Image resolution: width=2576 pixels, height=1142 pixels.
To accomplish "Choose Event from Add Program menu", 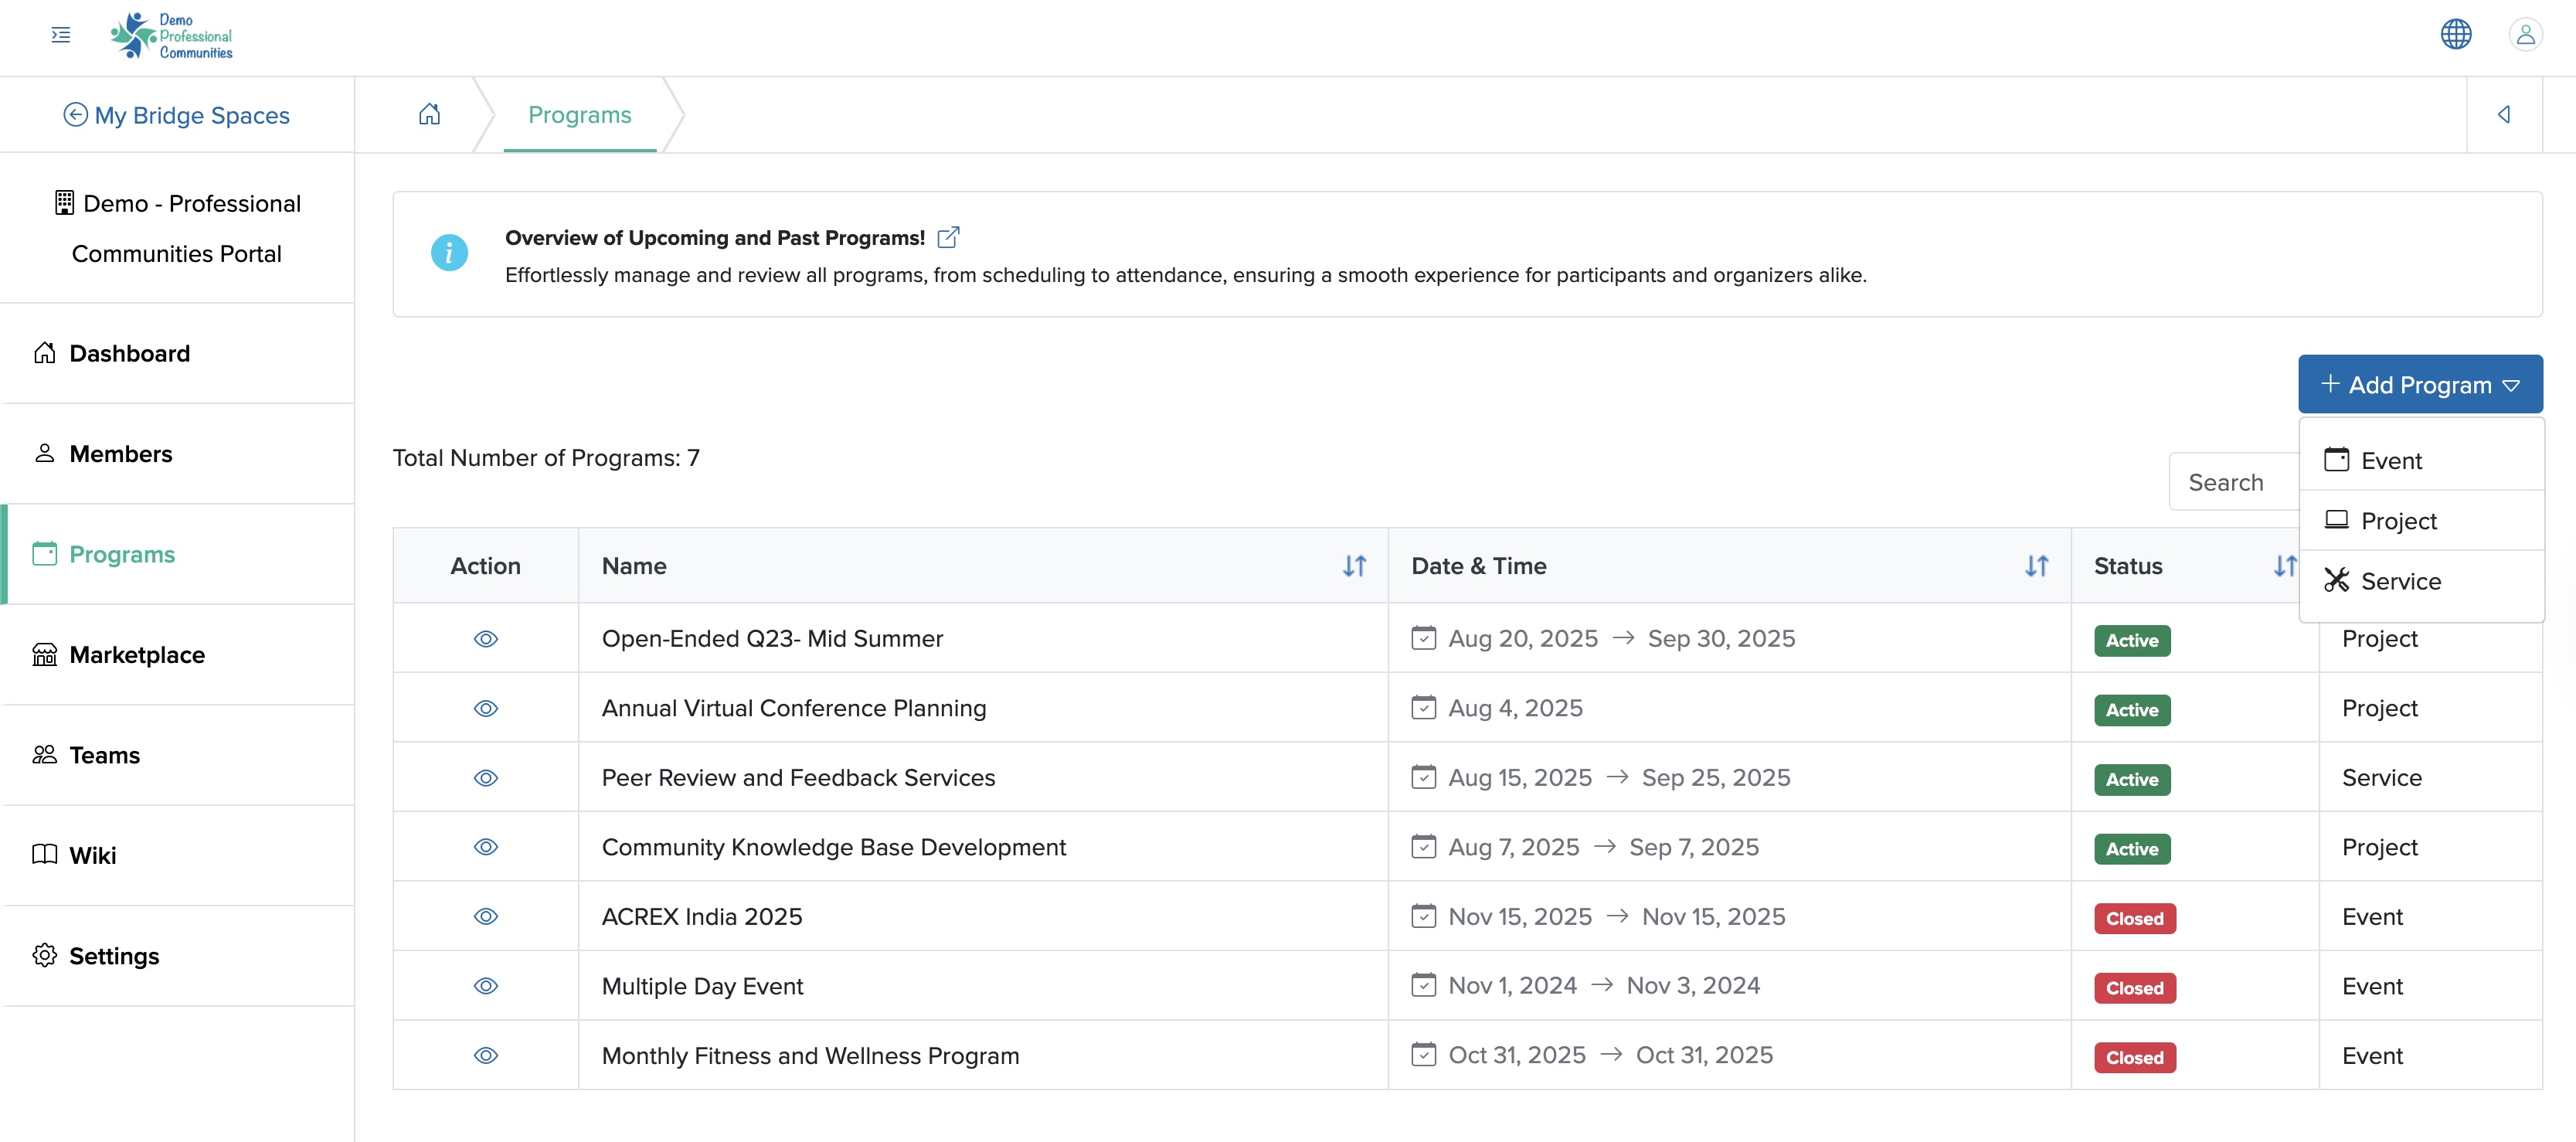I will coord(2421,460).
